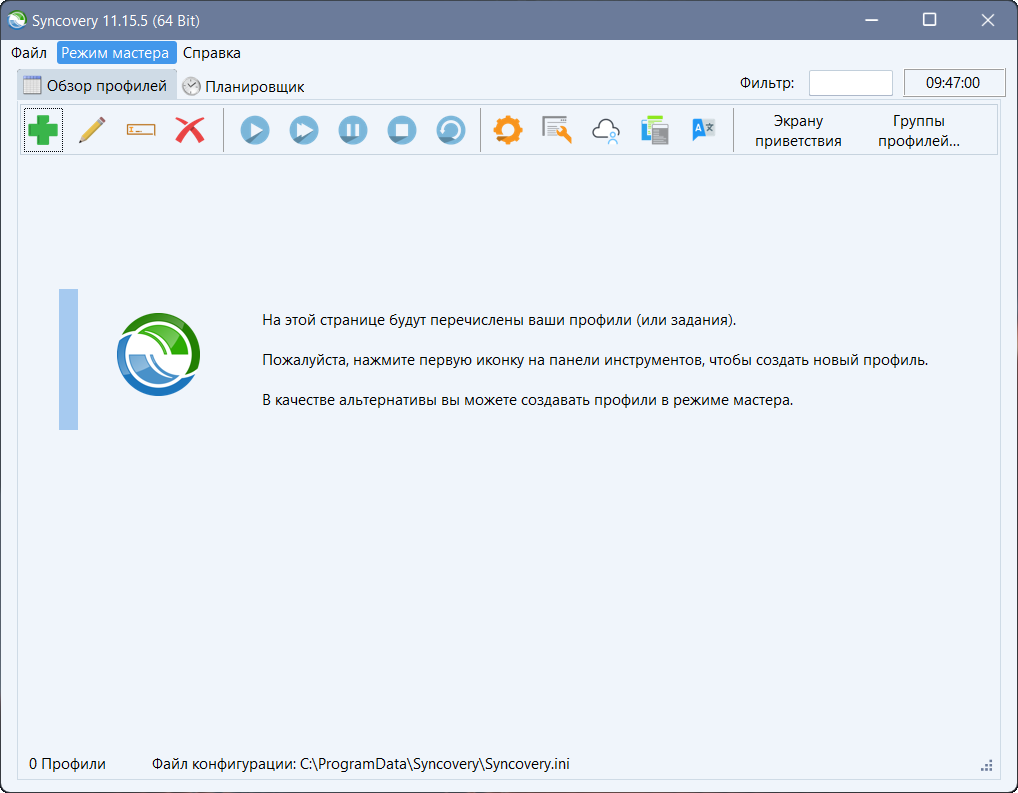Click the run profile play icon

(254, 130)
